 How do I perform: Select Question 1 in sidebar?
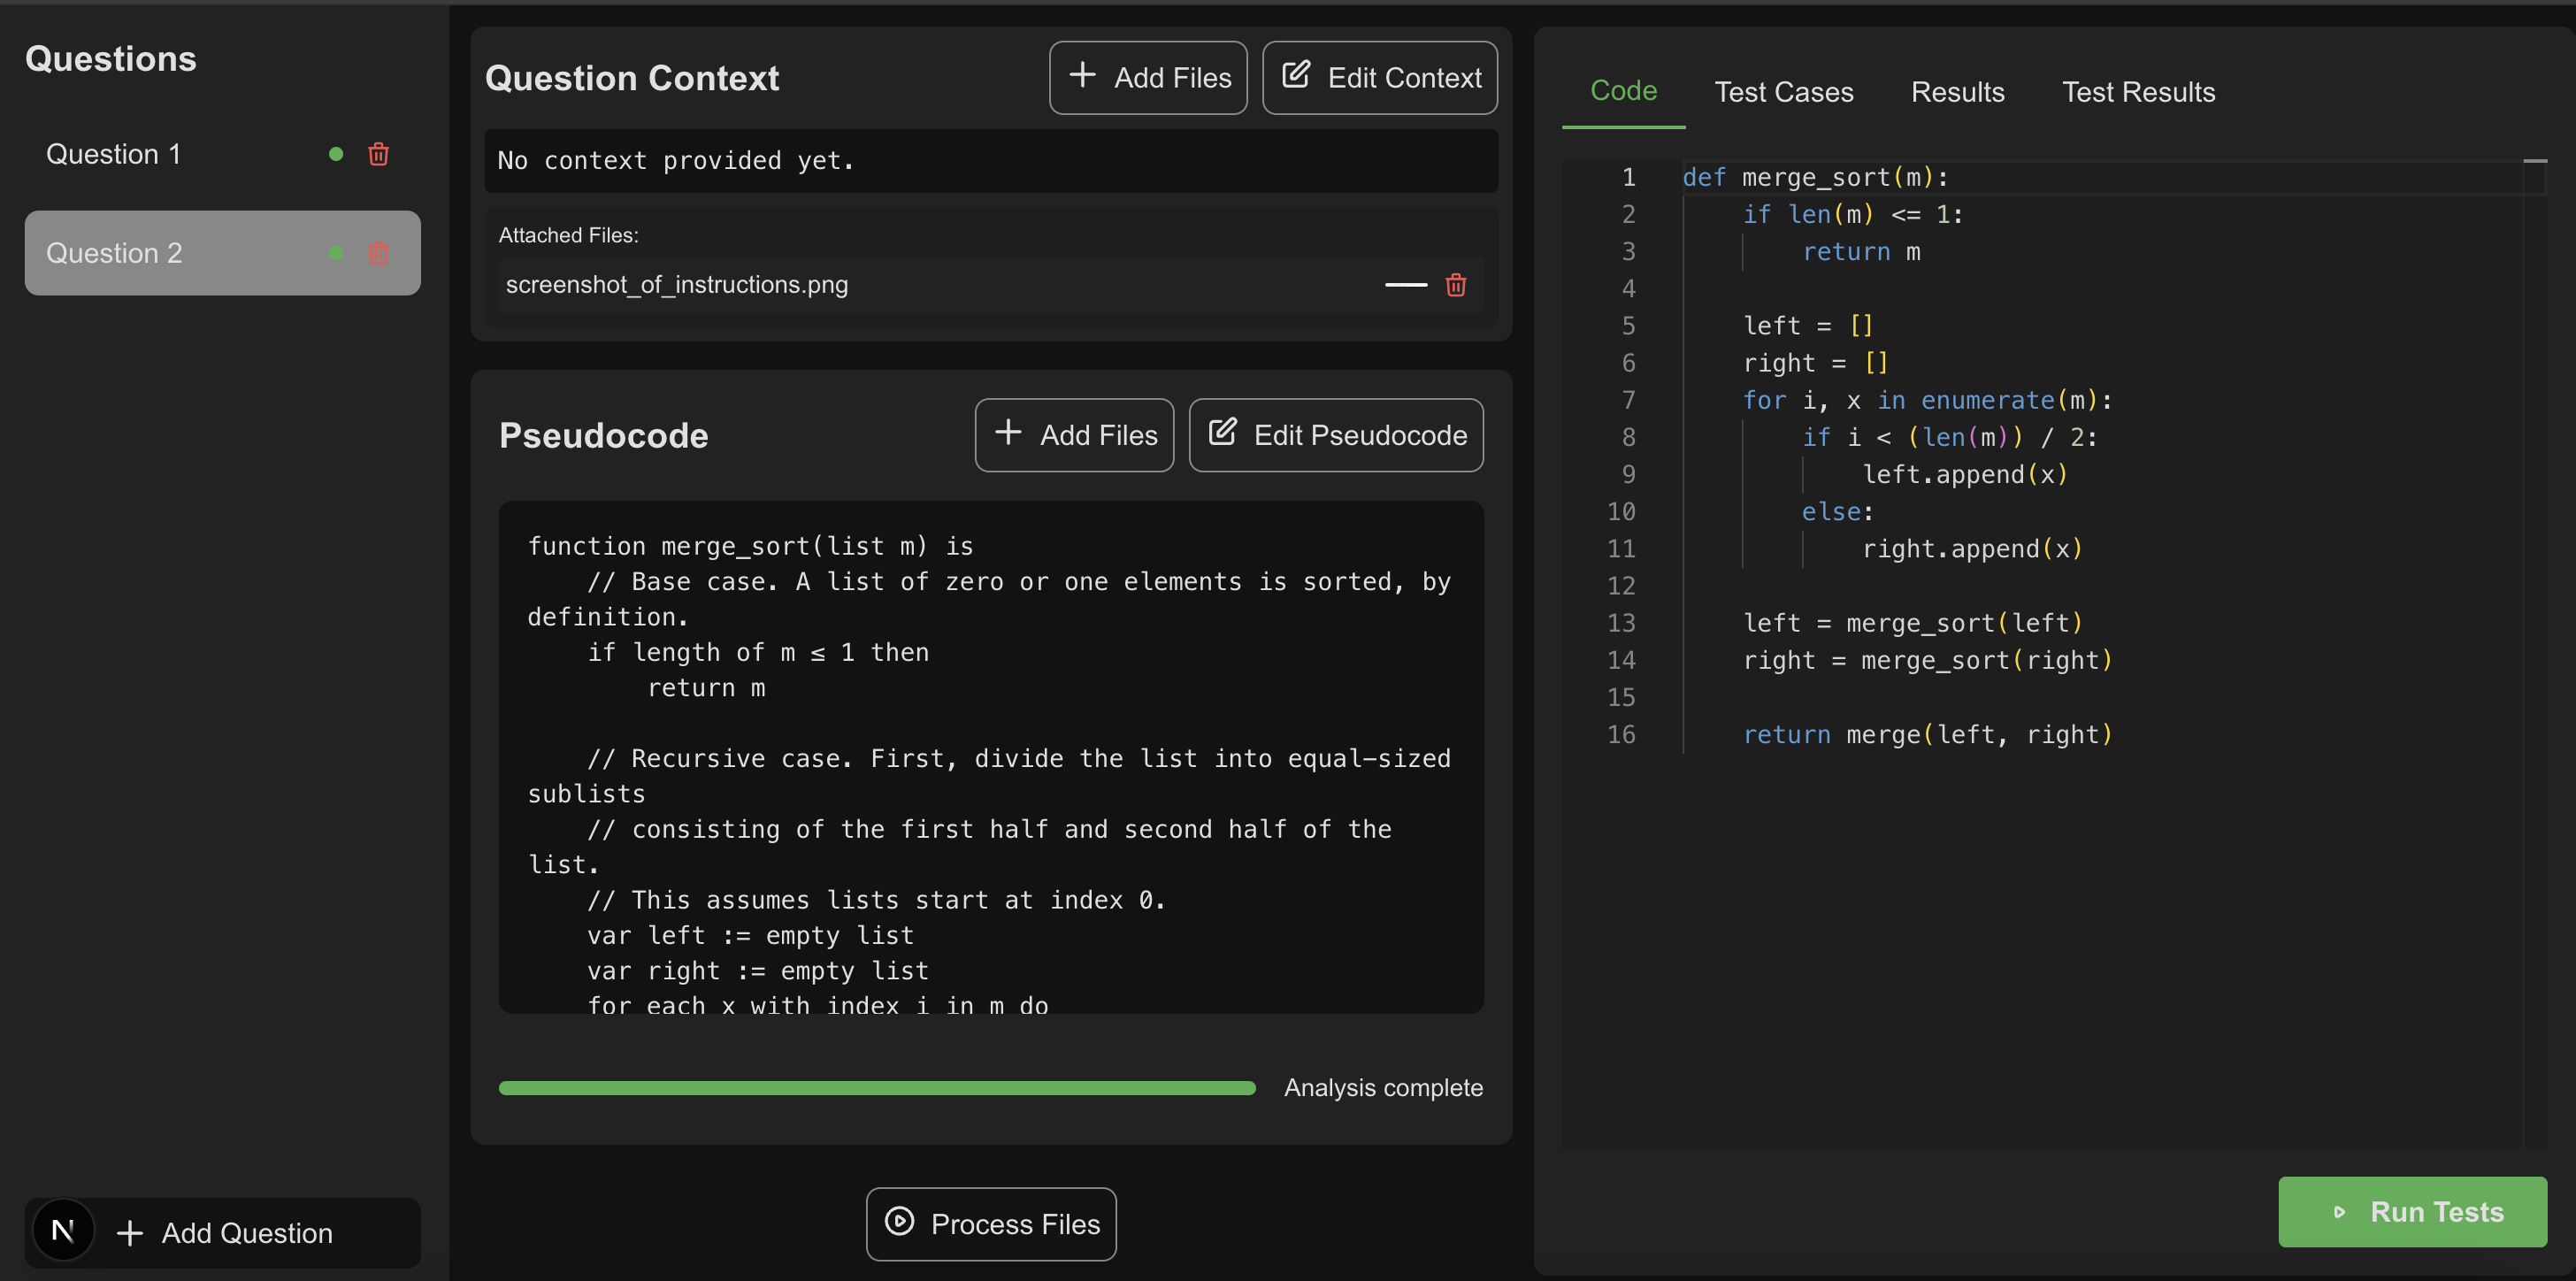(x=114, y=154)
